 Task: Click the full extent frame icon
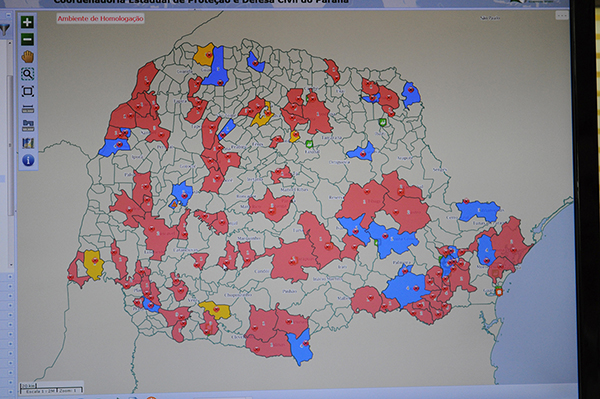pyautogui.click(x=28, y=91)
